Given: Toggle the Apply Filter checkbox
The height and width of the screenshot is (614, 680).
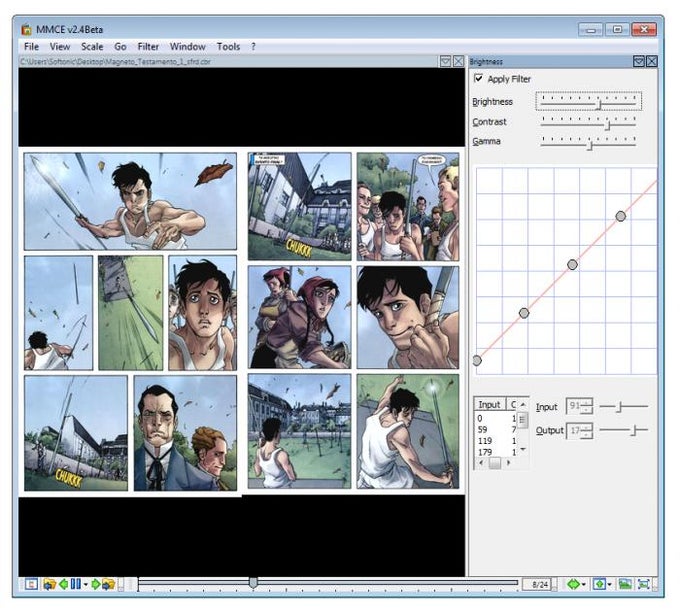Looking at the screenshot, I should [x=478, y=78].
